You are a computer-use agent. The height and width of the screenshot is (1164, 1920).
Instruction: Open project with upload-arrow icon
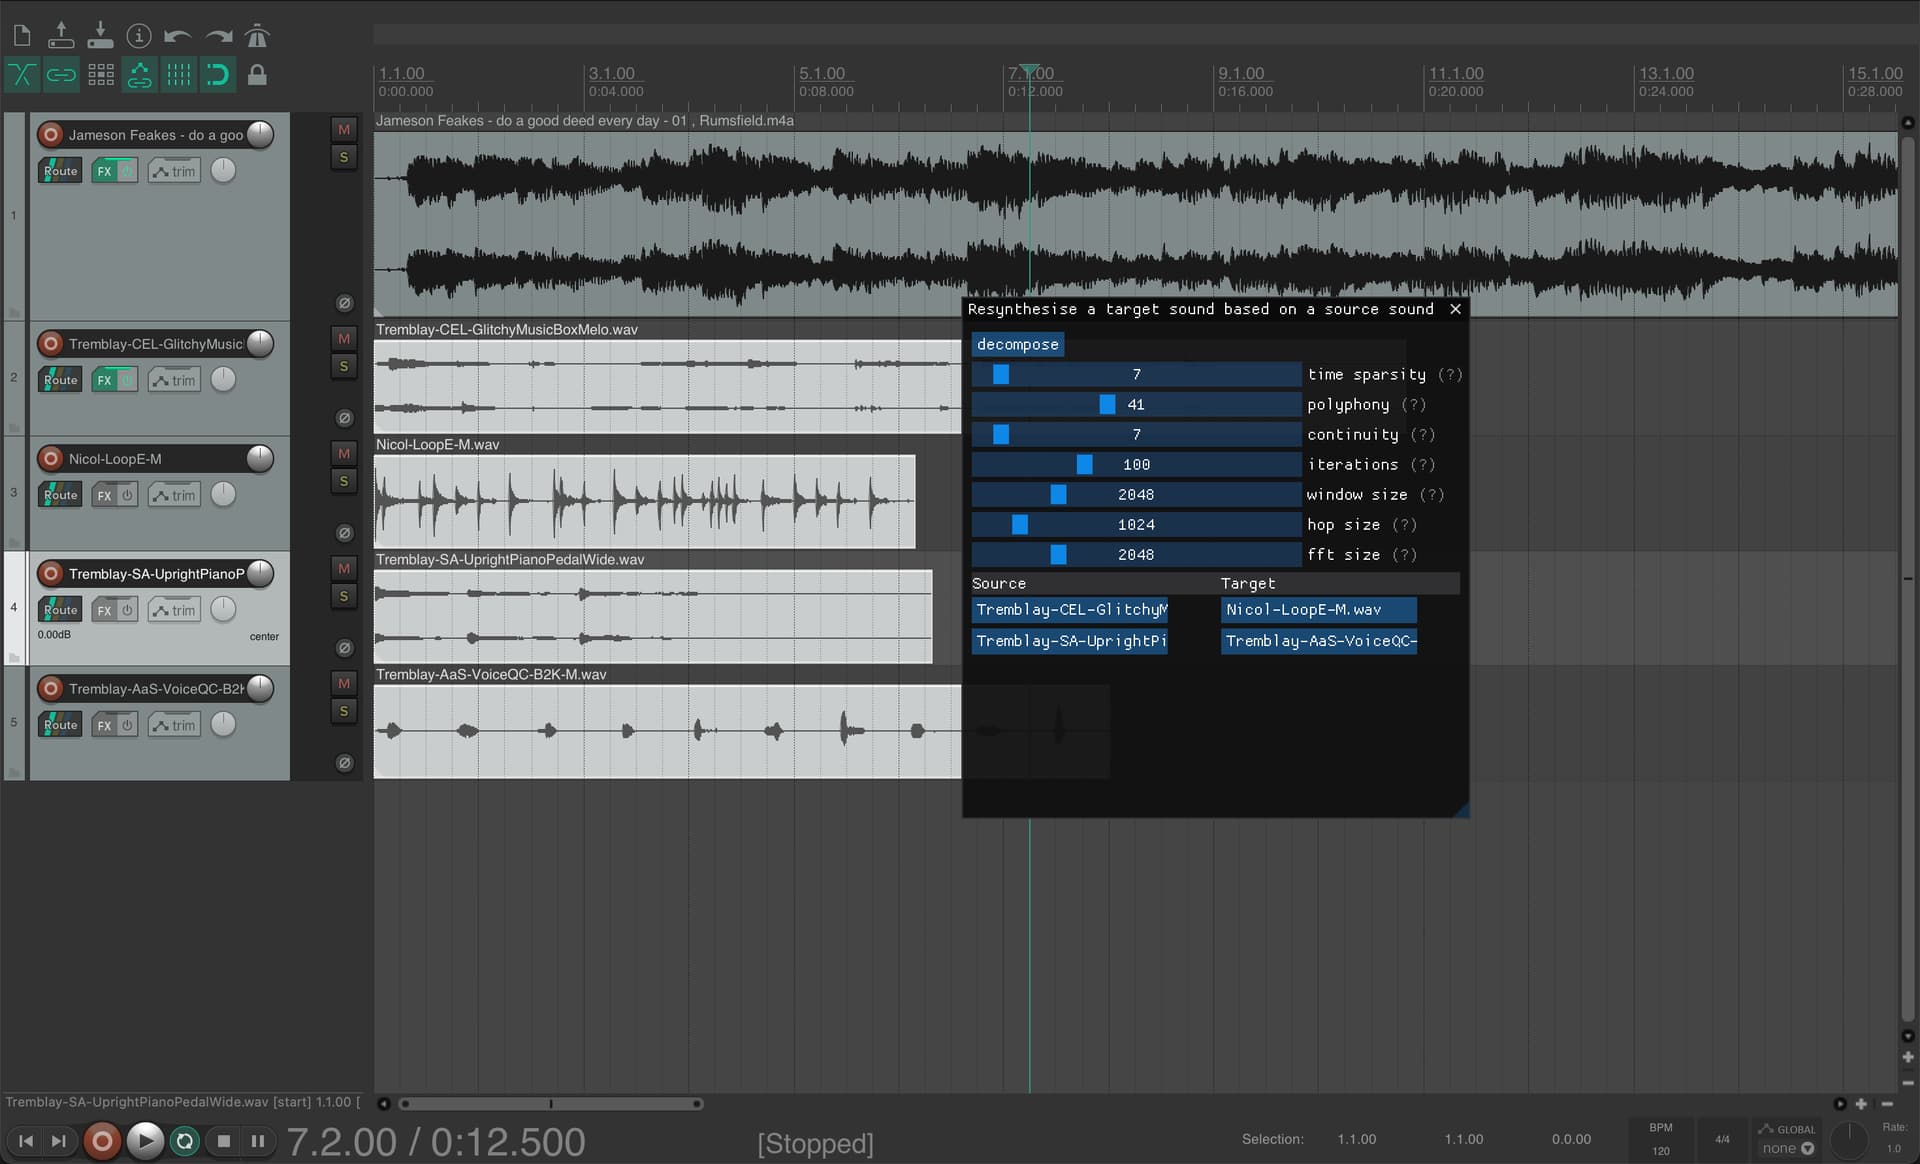point(61,36)
